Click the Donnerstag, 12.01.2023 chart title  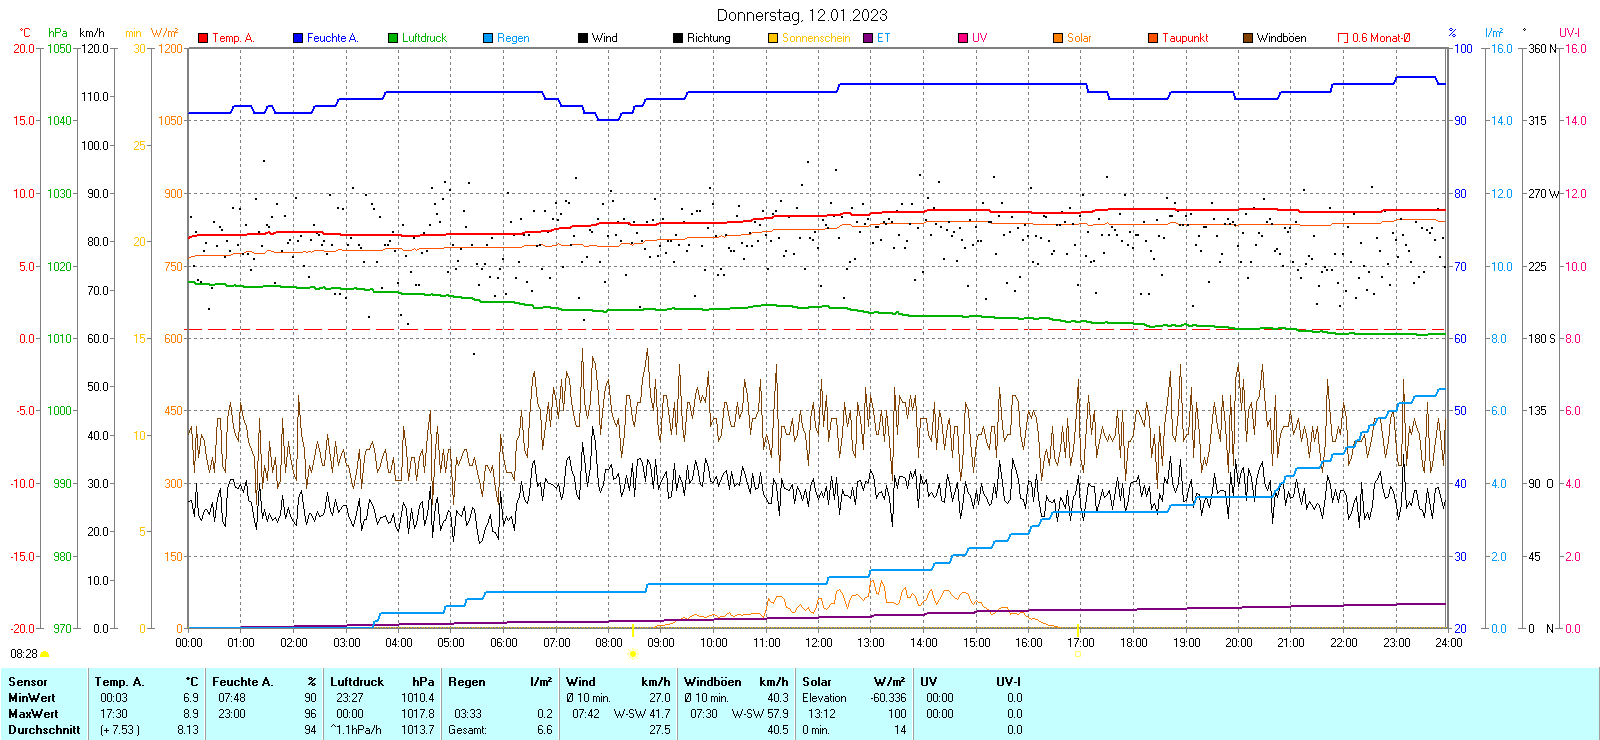(801, 15)
